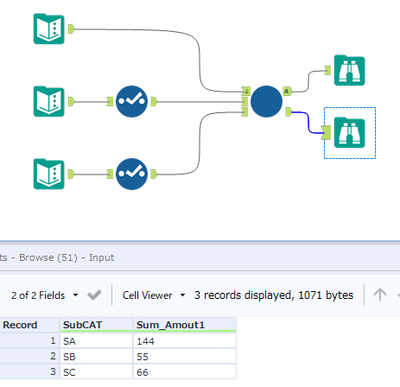This screenshot has height=387, width=400.
Task: Click upper Browse tool input anchor
Action: click(328, 70)
